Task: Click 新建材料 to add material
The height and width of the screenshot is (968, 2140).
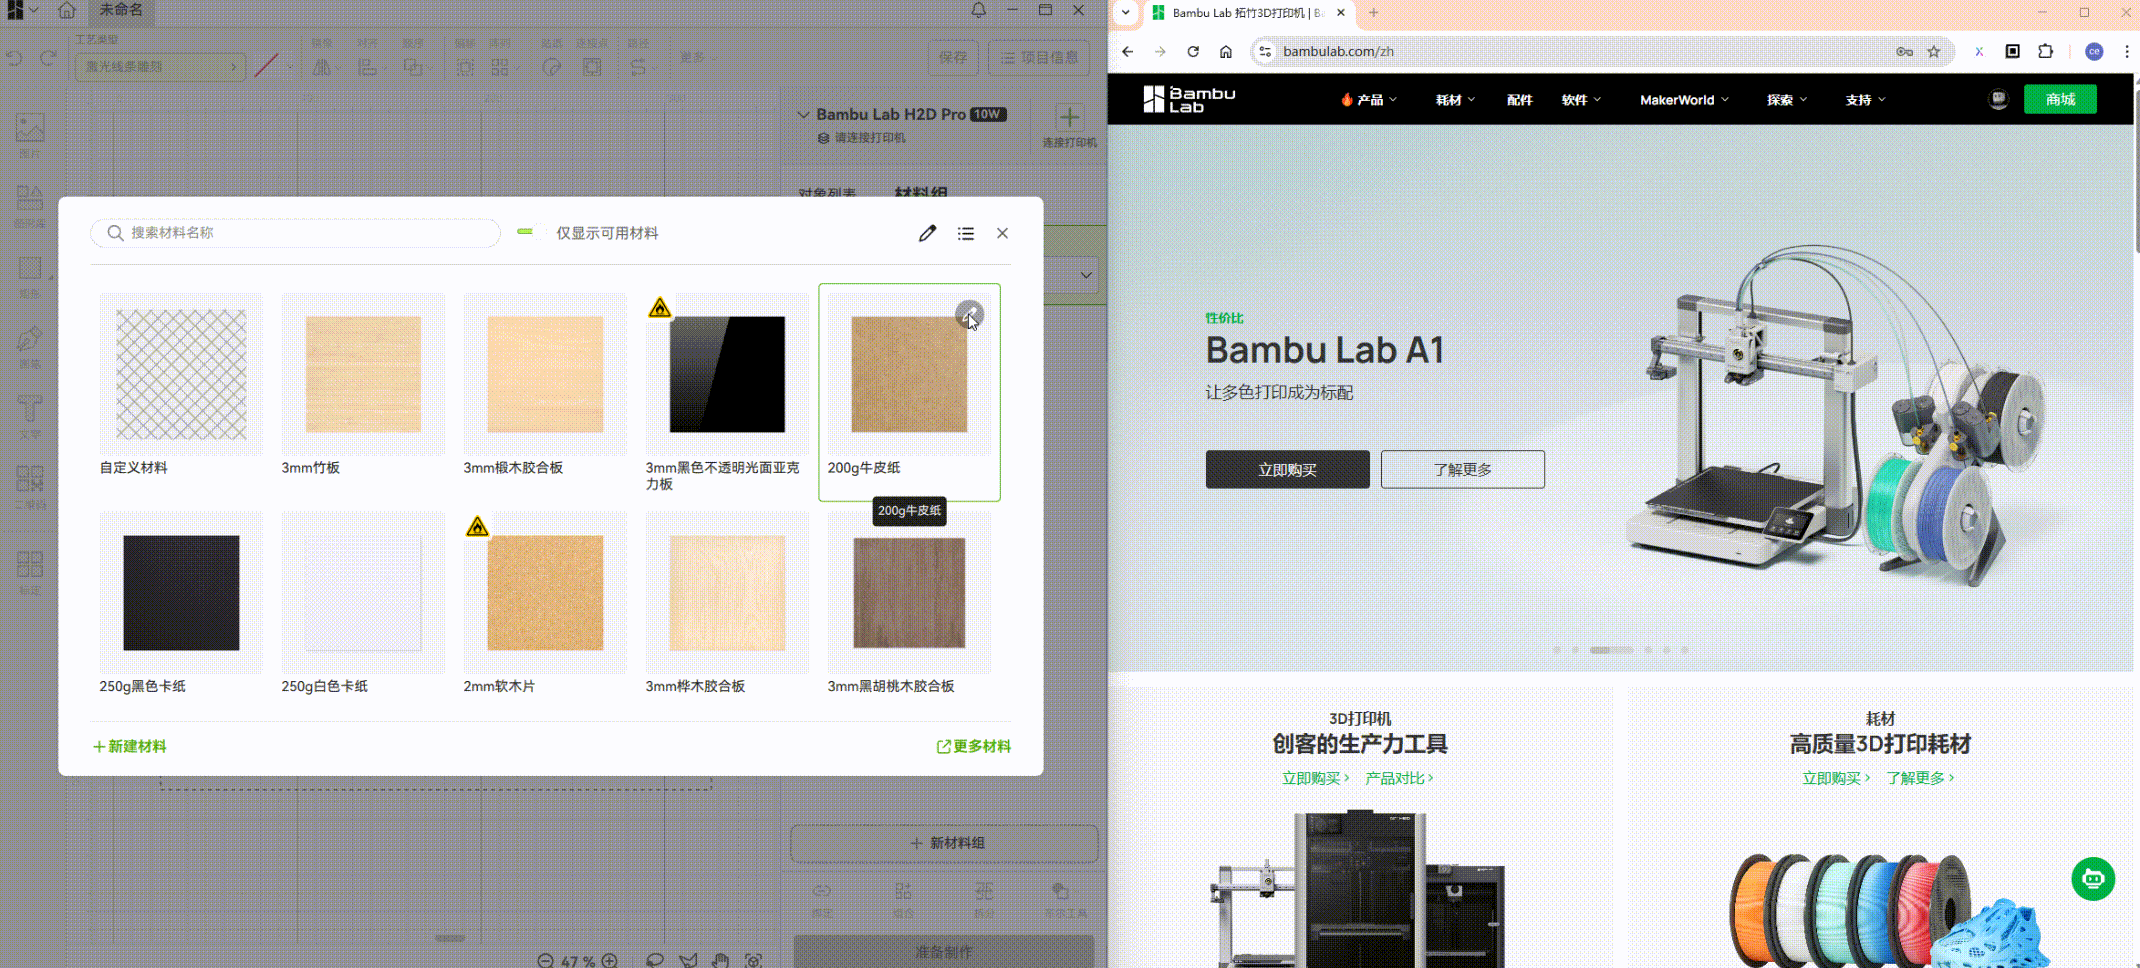Action: tap(130, 746)
